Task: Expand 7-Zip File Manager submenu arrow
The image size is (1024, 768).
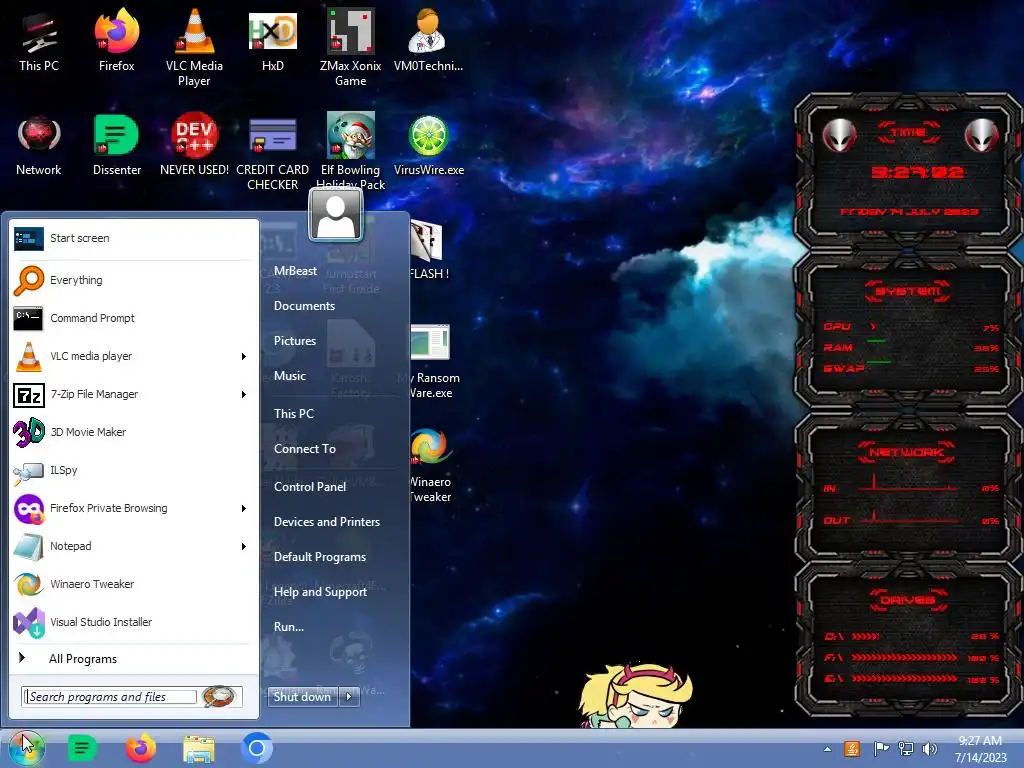Action: (x=244, y=394)
